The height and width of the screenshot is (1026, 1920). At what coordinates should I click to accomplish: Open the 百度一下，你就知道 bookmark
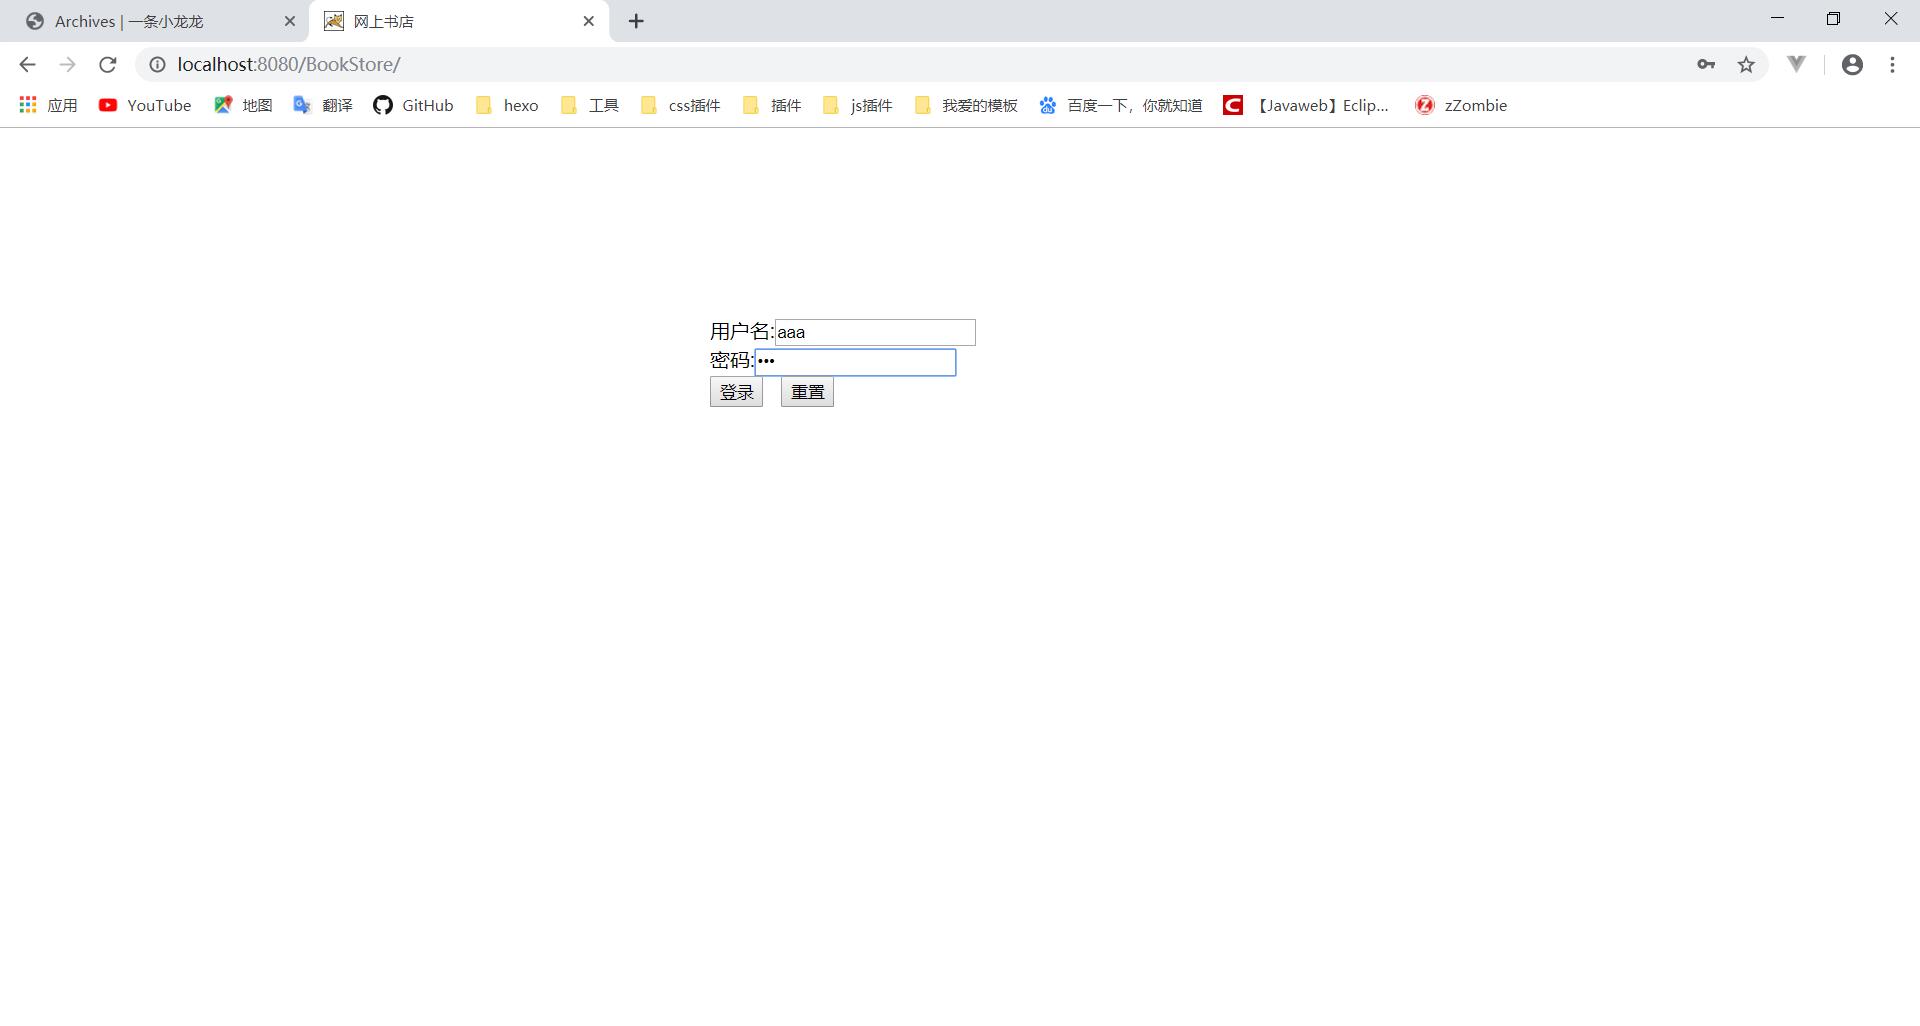click(x=1121, y=105)
